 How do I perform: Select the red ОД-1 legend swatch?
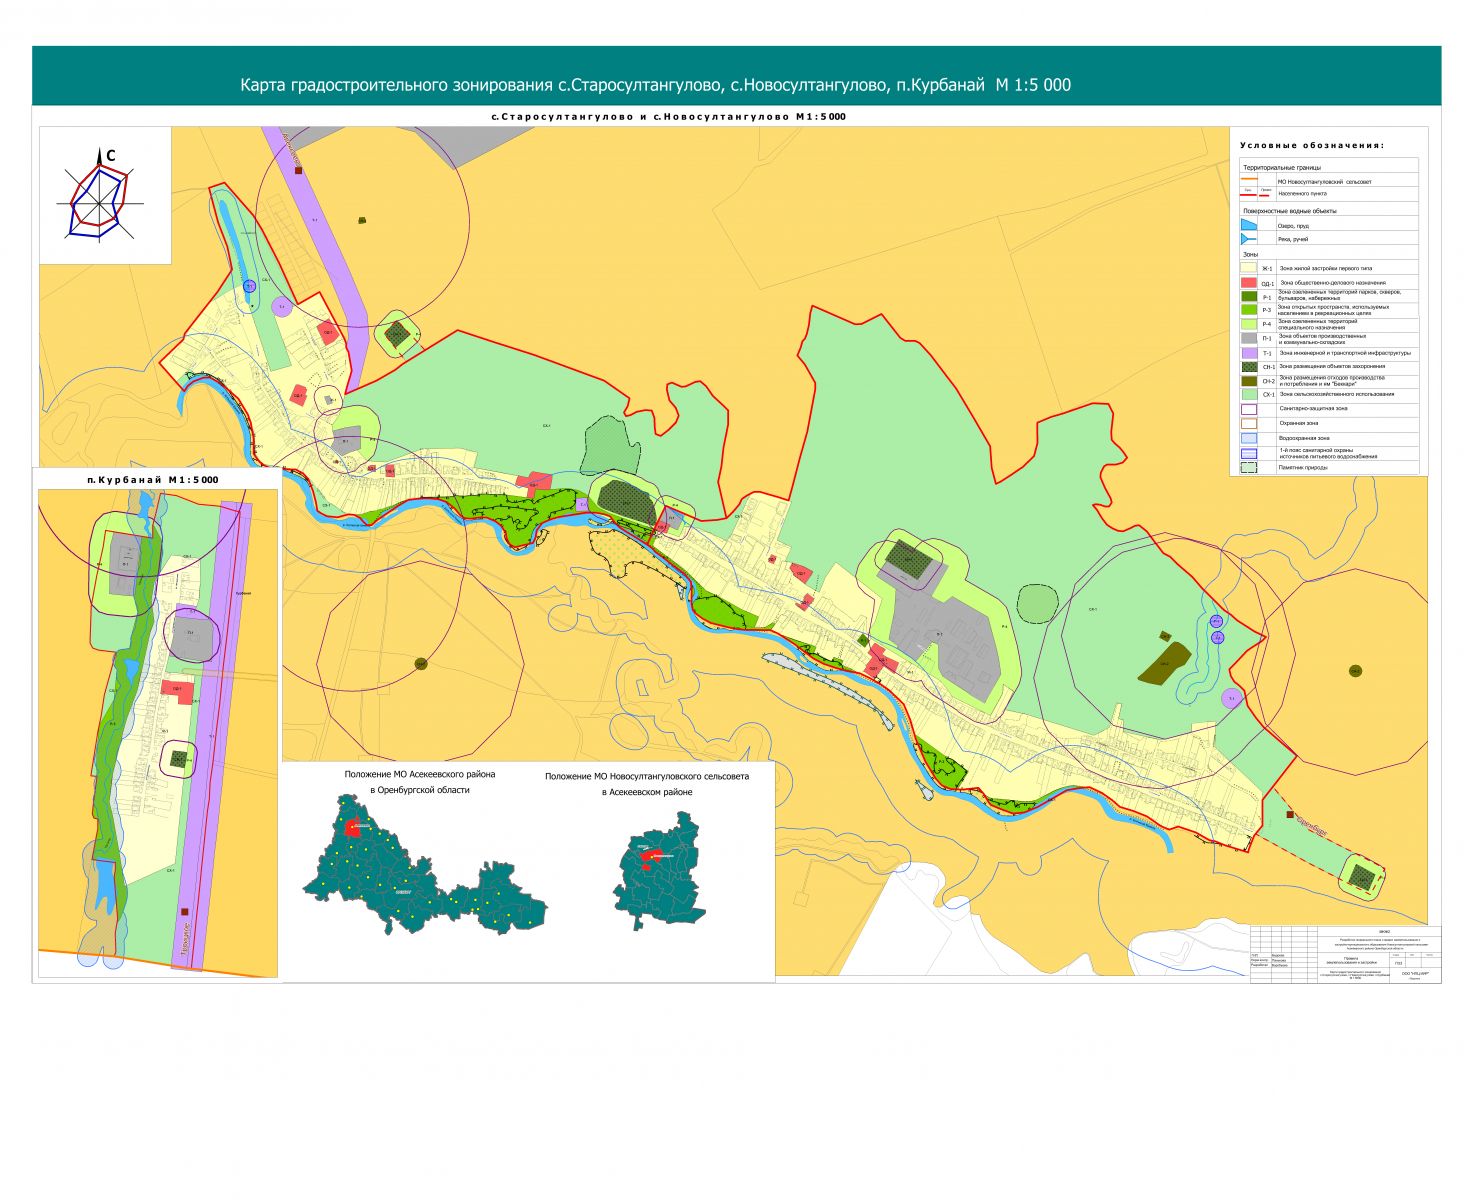(x=1249, y=283)
